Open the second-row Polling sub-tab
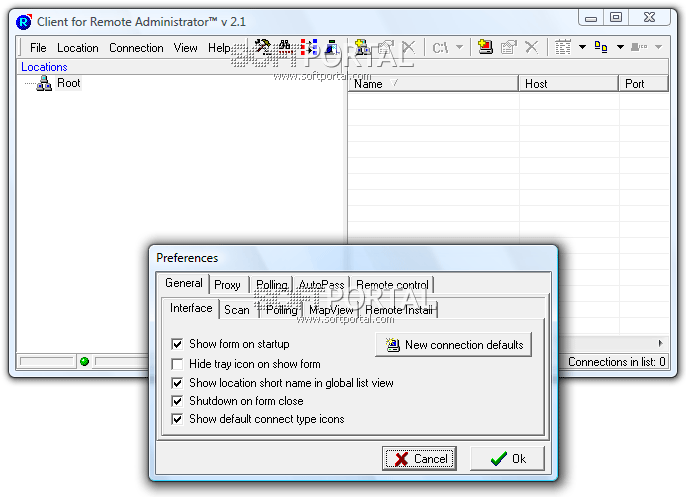686x497 pixels. click(281, 310)
